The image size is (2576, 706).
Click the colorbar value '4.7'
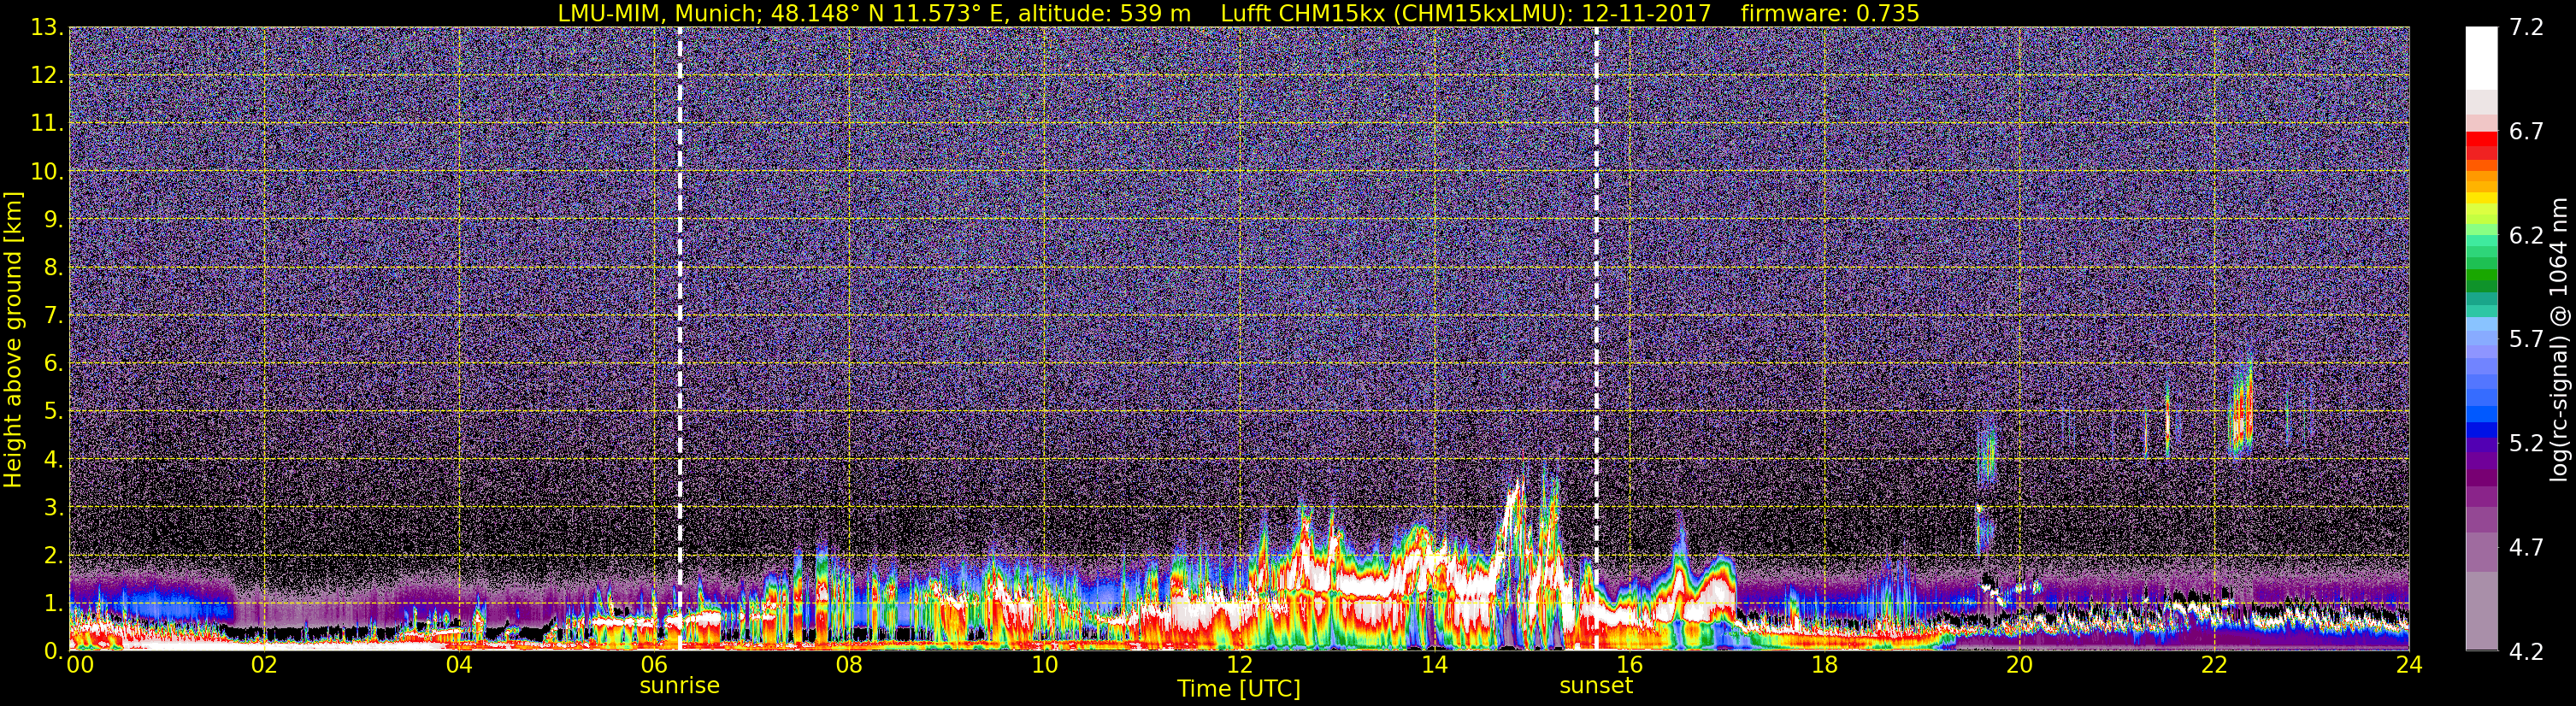coord(2526,548)
